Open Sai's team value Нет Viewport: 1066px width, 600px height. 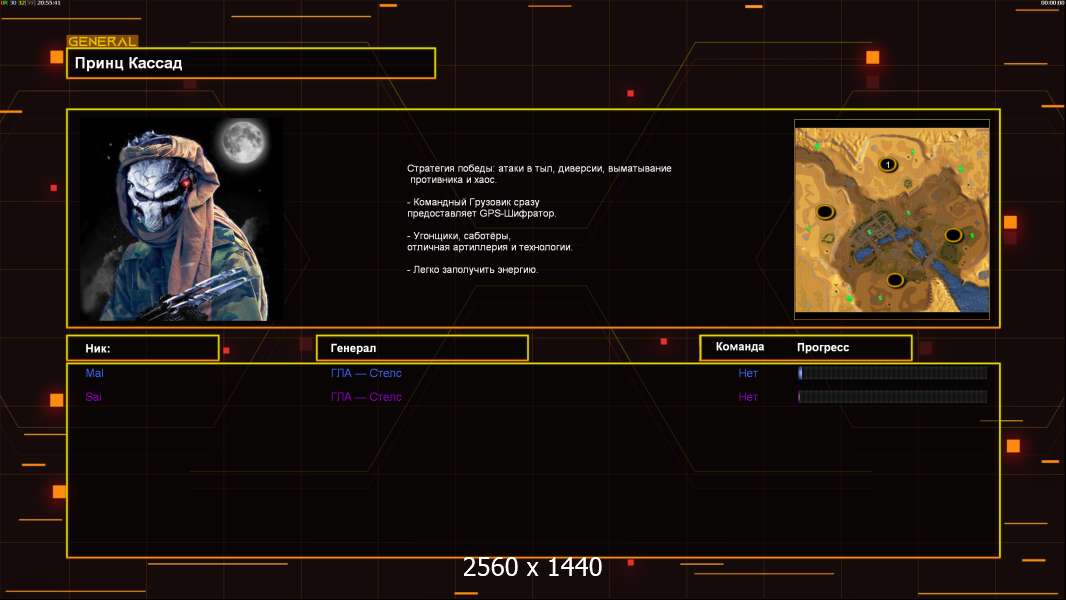click(748, 397)
